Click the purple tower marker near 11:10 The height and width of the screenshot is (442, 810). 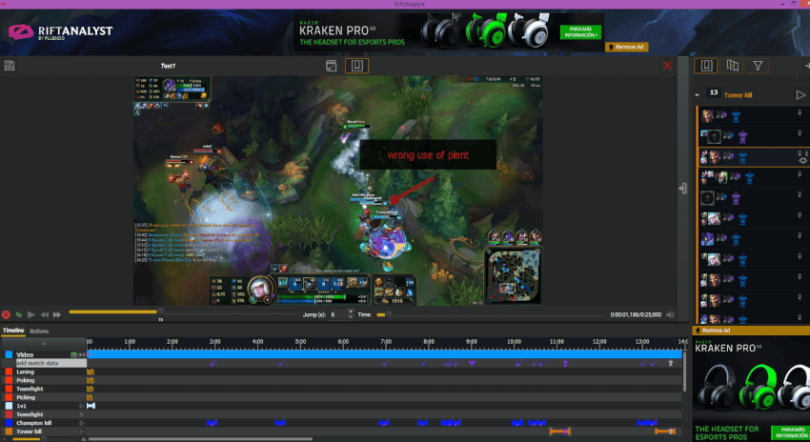566,364
